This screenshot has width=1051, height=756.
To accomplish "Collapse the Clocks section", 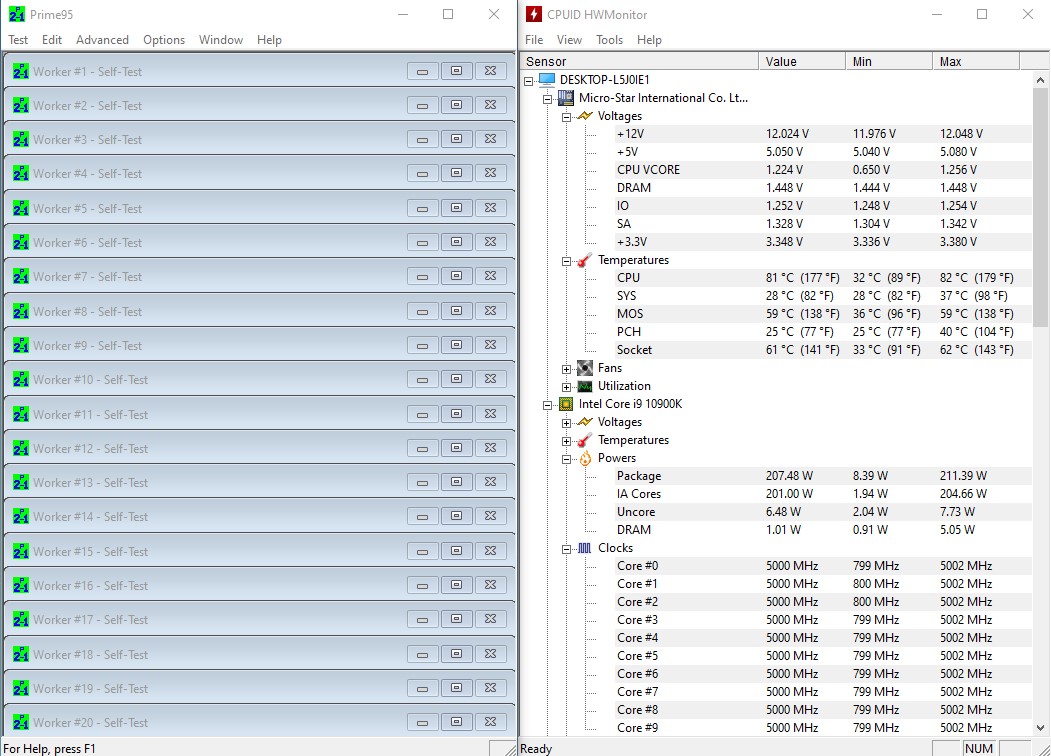I will tap(566, 549).
